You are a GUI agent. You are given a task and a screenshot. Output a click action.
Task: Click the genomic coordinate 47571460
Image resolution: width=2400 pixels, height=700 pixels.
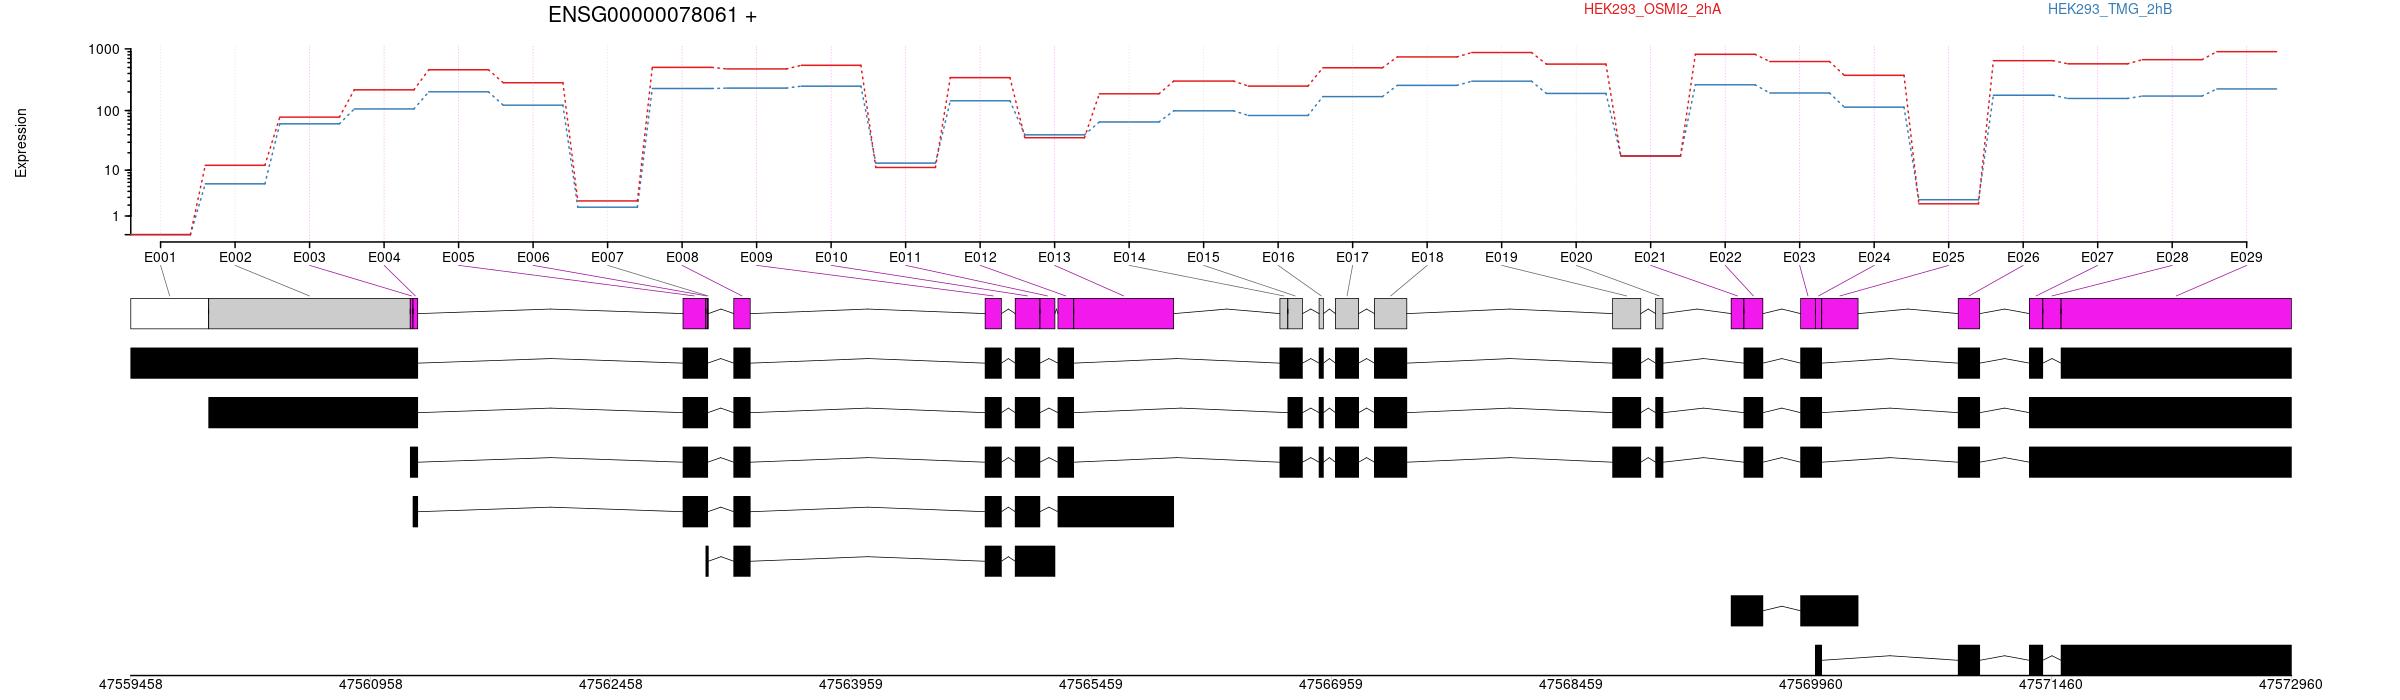[2050, 685]
